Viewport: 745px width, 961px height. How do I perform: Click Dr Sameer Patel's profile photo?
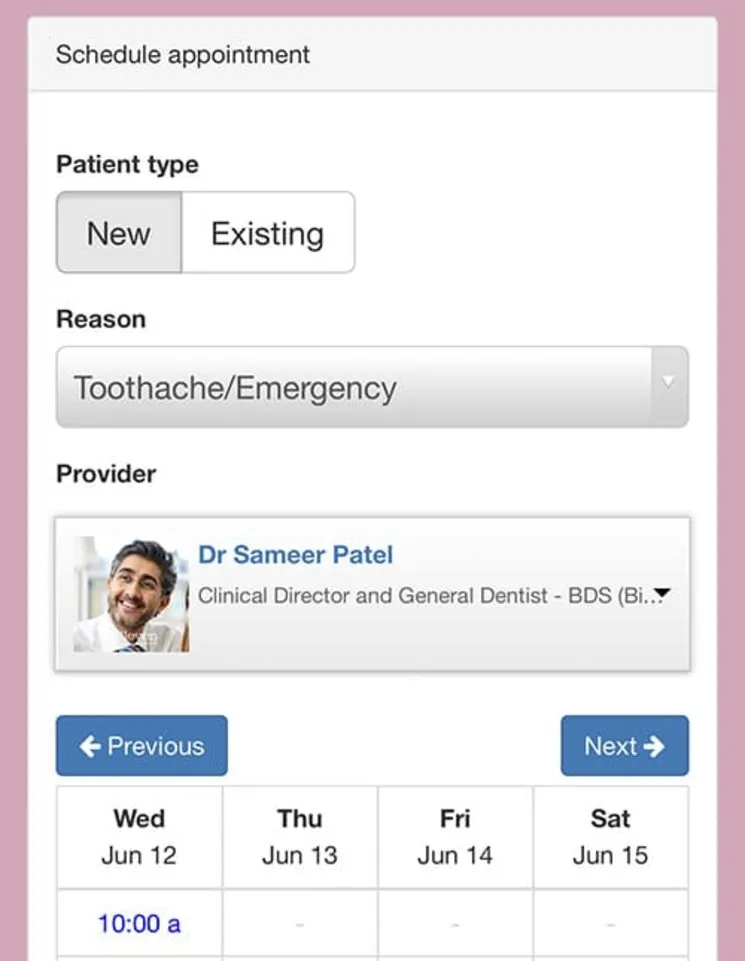pyautogui.click(x=131, y=595)
